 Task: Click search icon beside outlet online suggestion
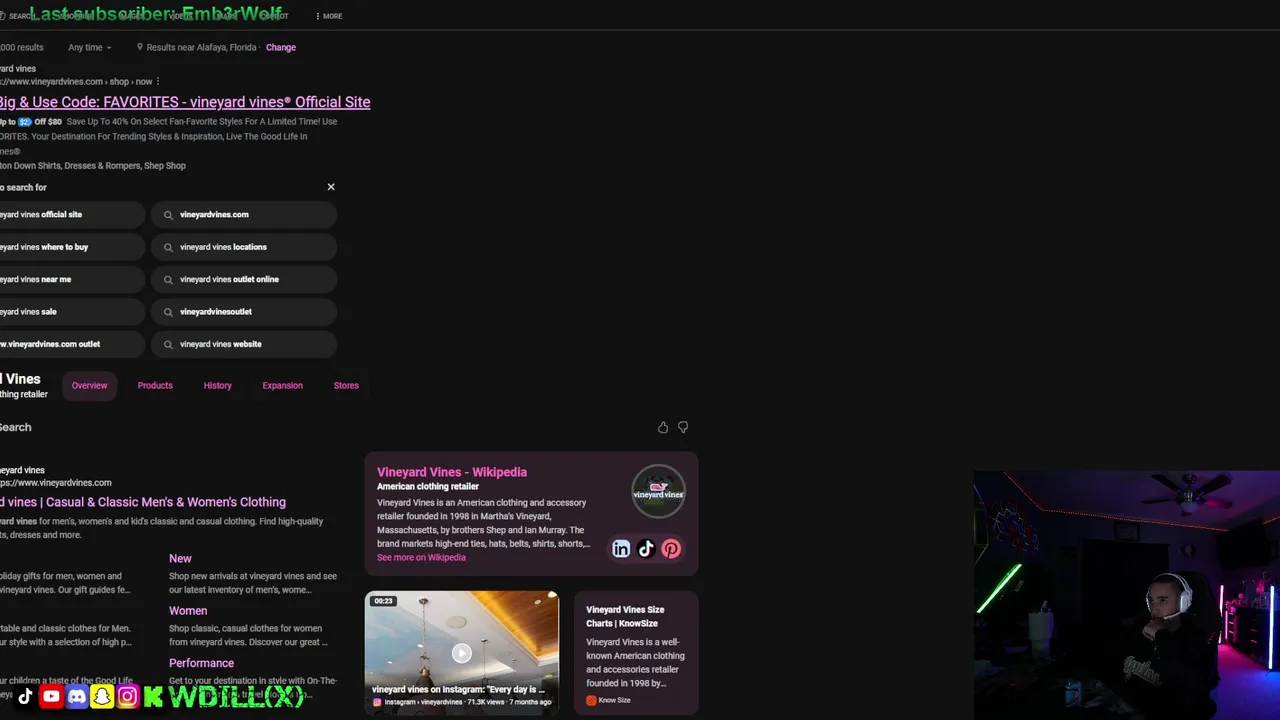click(168, 280)
